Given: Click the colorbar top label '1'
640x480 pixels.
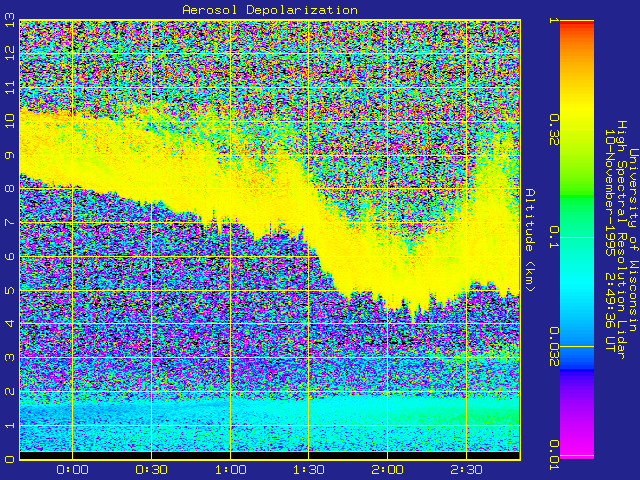Looking at the screenshot, I should pyautogui.click(x=553, y=20).
